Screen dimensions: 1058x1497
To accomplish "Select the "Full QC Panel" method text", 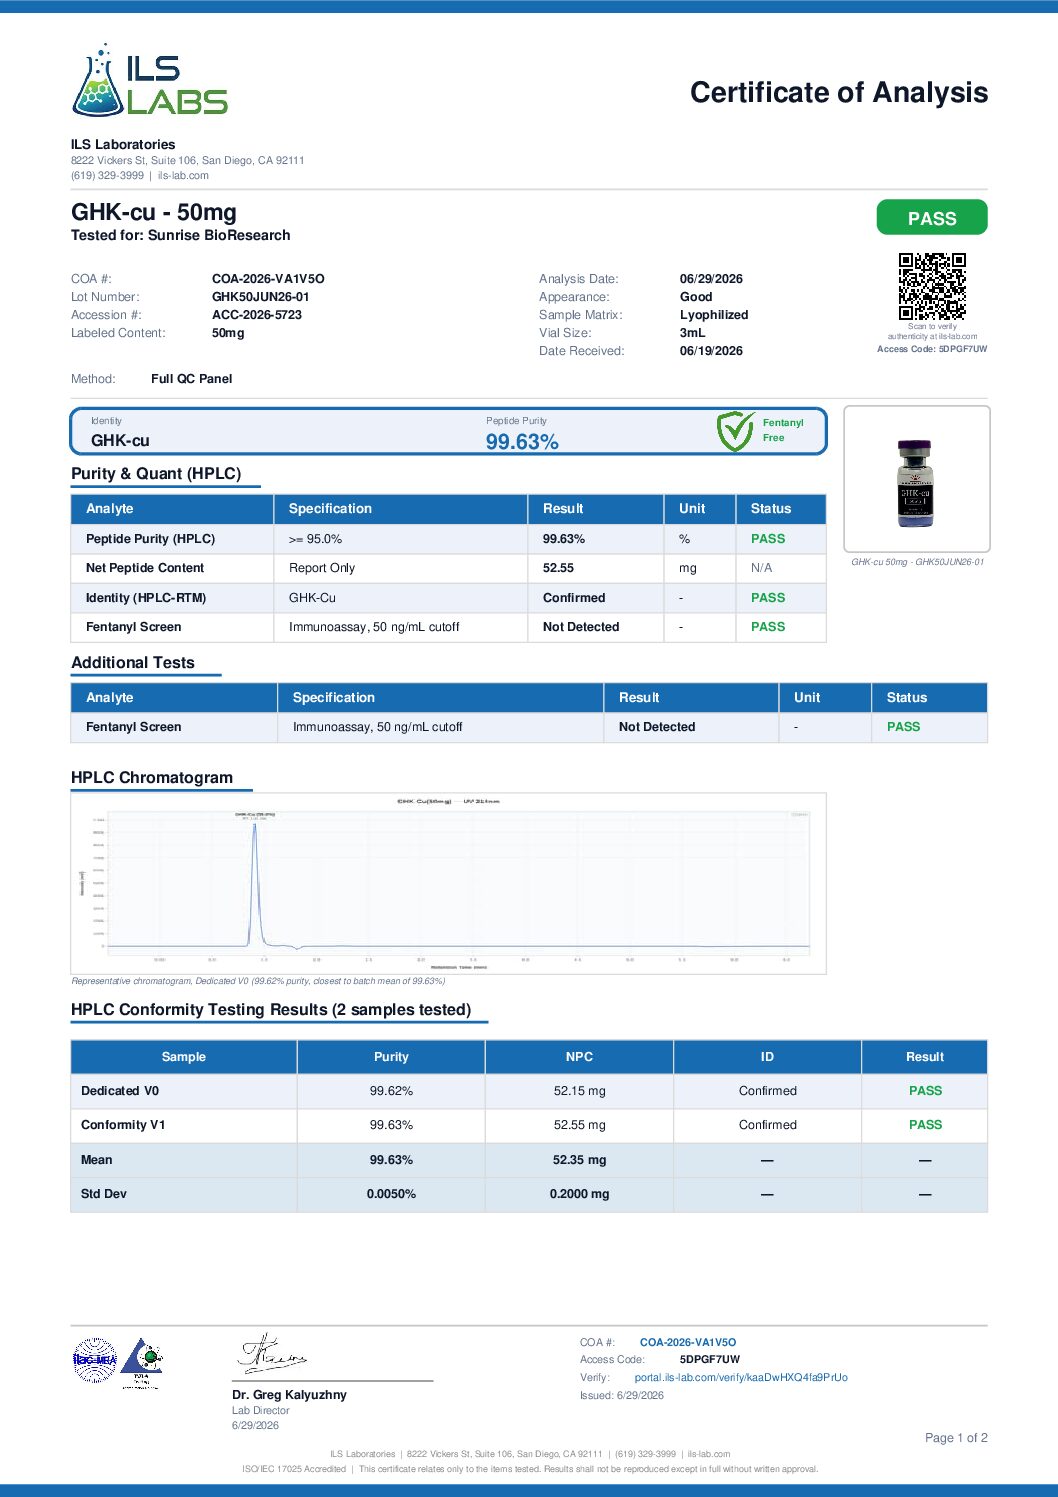I will click(x=192, y=379).
